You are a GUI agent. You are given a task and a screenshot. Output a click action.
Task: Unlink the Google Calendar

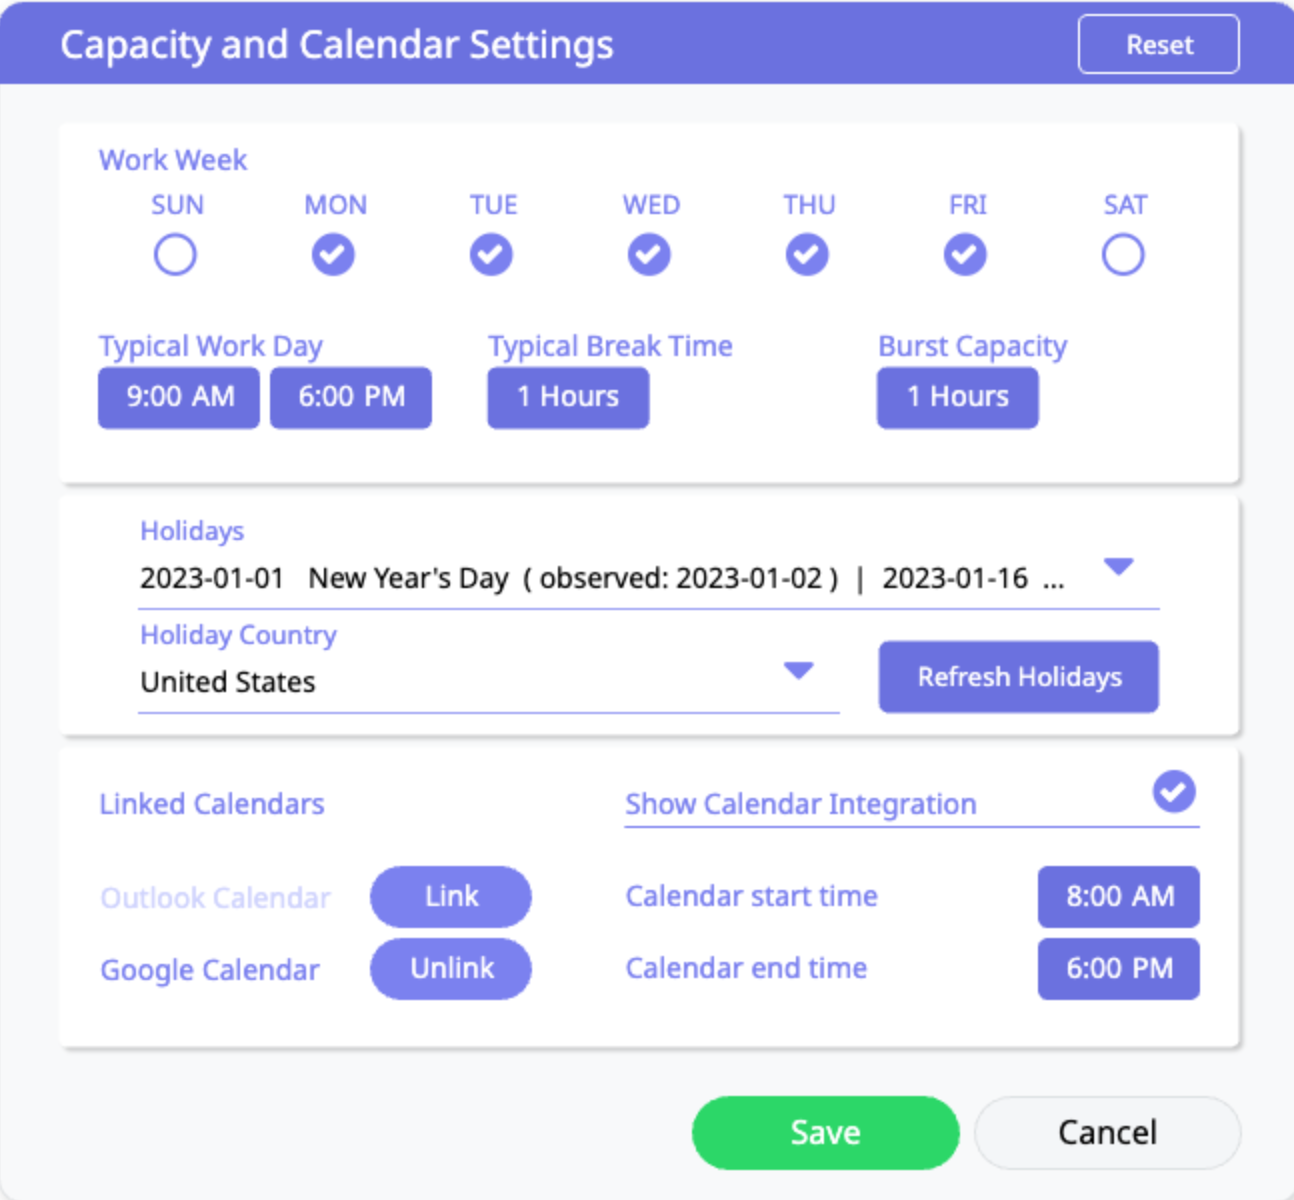click(451, 968)
